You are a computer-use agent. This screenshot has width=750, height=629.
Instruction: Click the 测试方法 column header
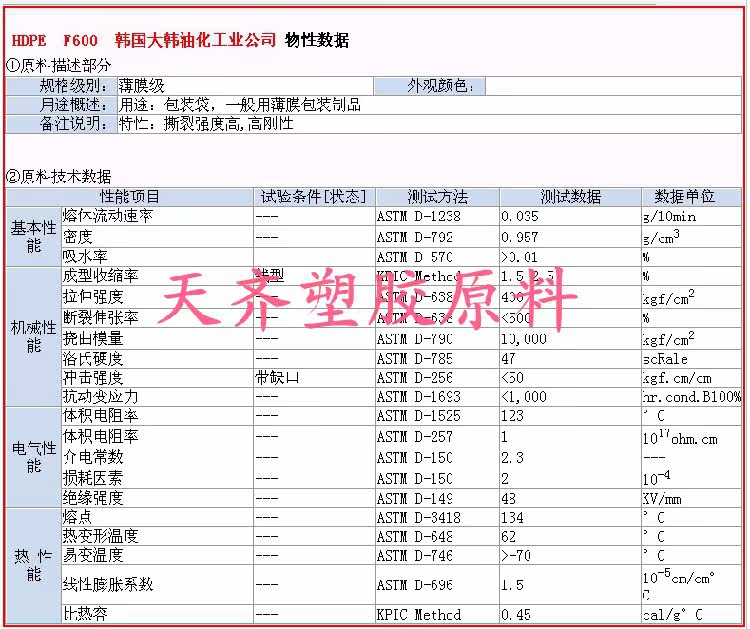point(437,197)
